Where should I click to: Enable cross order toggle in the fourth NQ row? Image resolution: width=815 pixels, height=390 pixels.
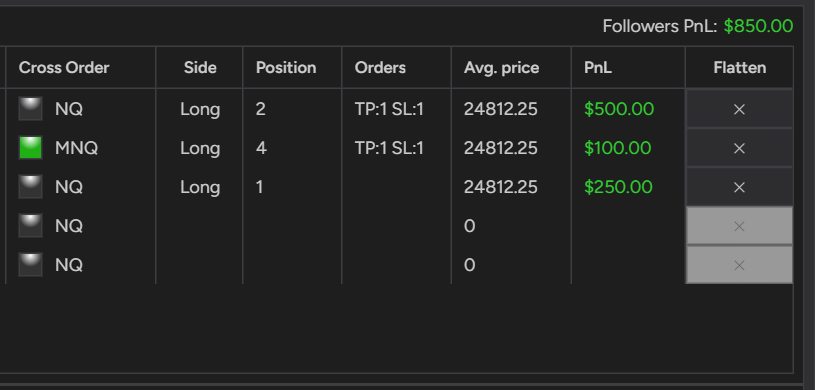31,226
